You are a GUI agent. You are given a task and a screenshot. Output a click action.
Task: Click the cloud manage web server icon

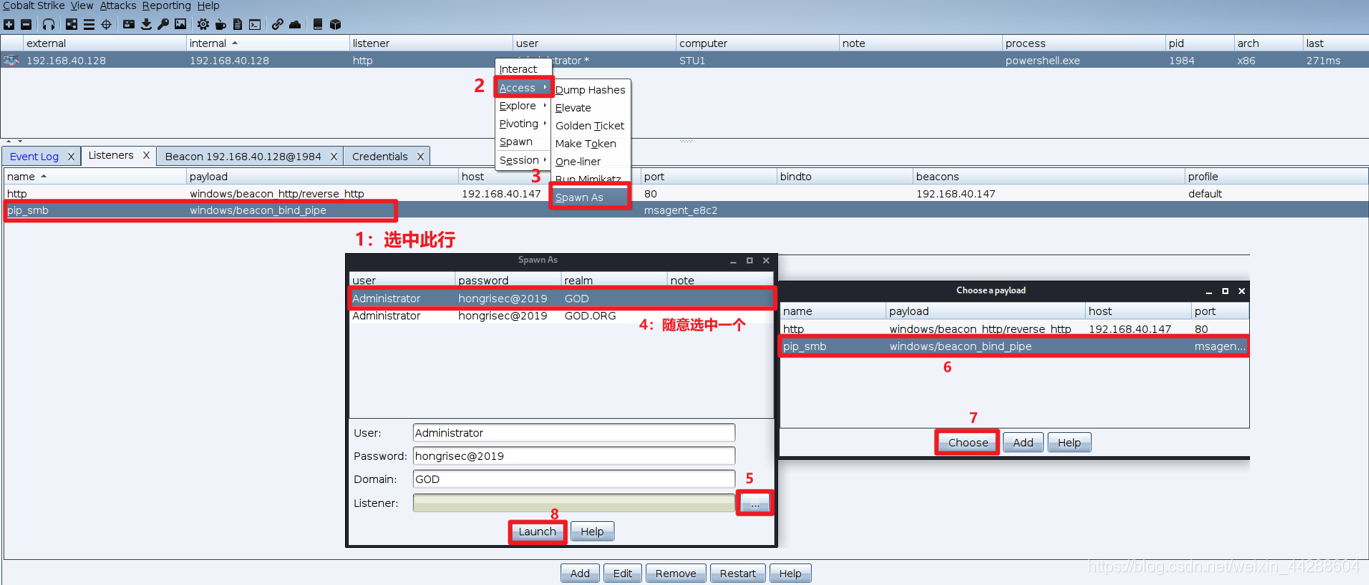(x=295, y=24)
